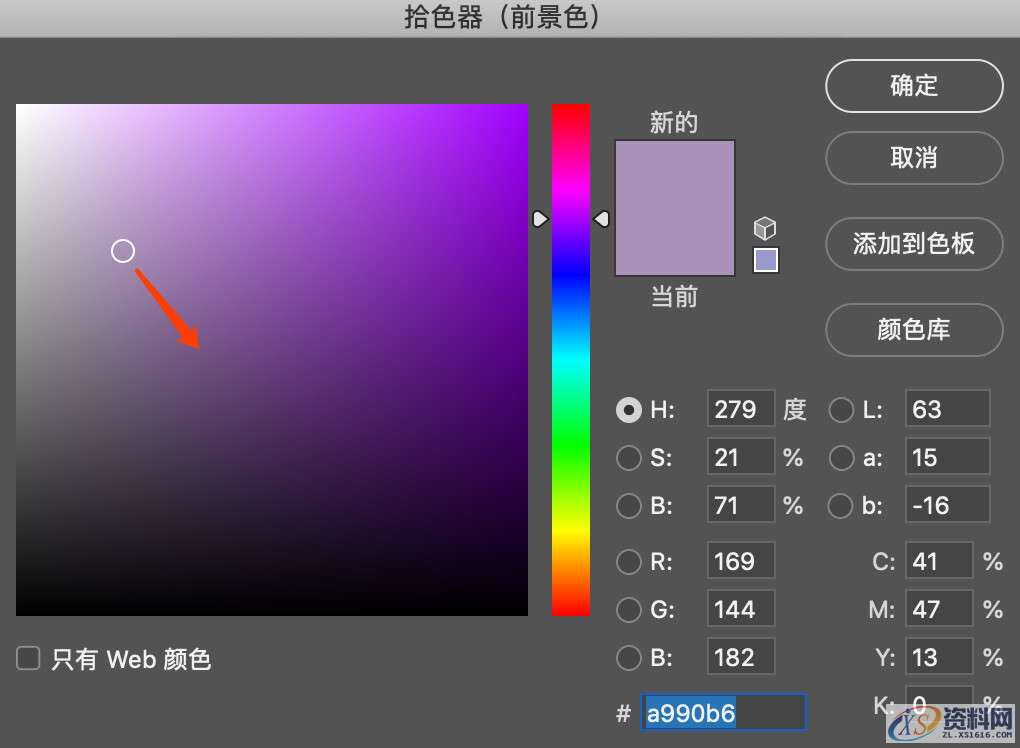Viewport: 1020px width, 748px height.
Task: Select the H hue radio button
Action: pos(629,410)
